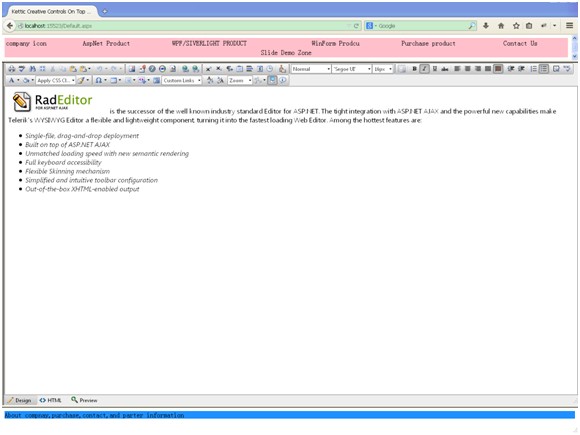Screen dimensions: 580x435
Task: Open the Zoom dropdown
Action: pos(240,80)
